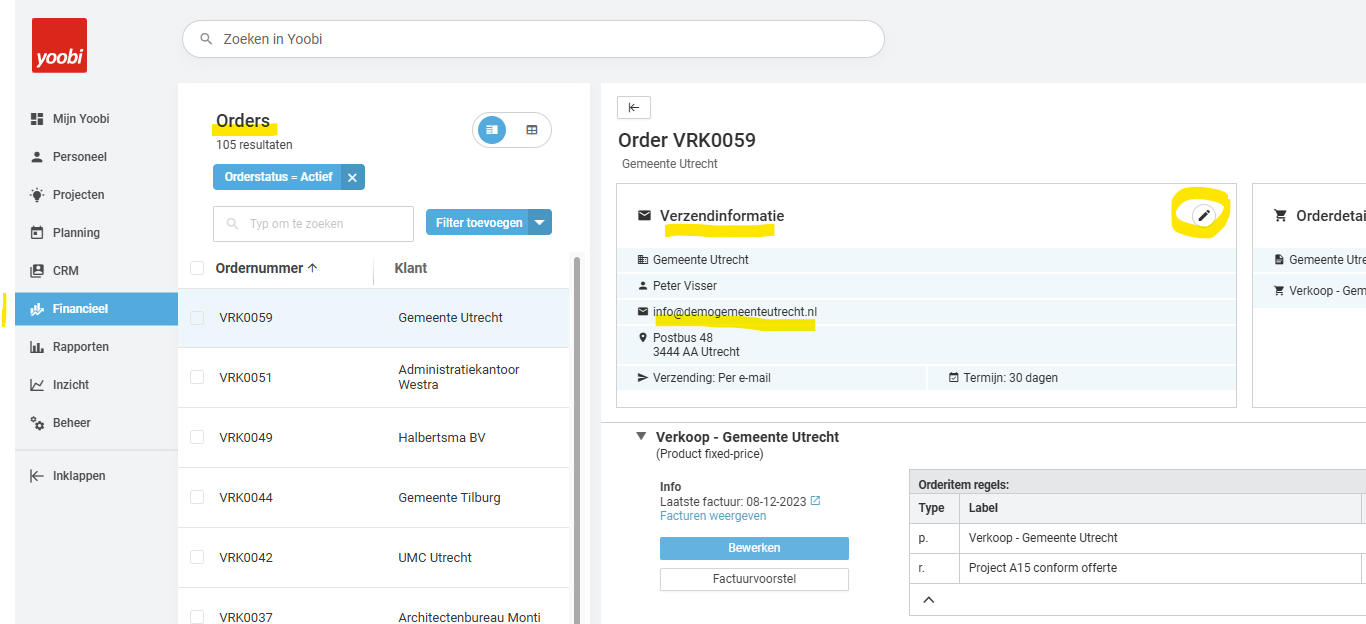
Task: Click the Label column header
Action: [x=984, y=508]
